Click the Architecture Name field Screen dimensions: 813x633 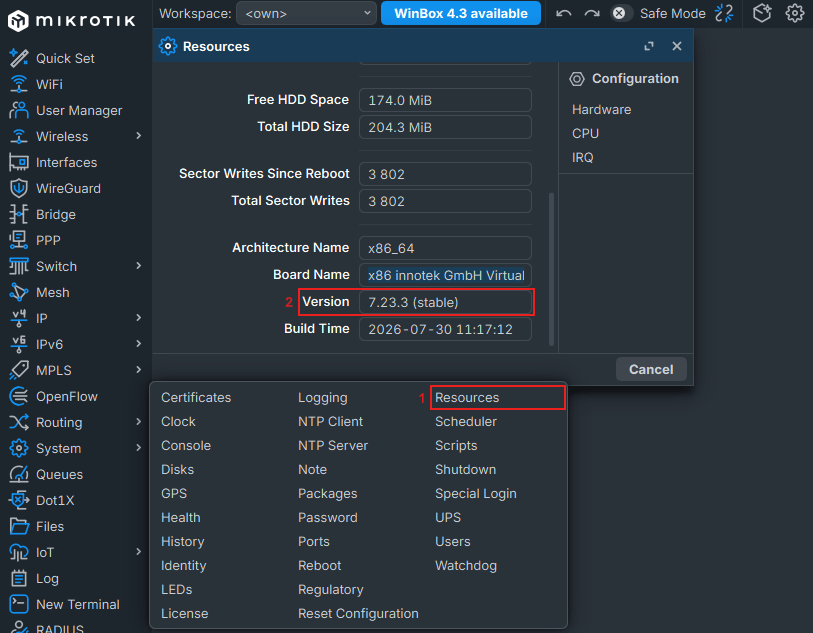point(445,248)
